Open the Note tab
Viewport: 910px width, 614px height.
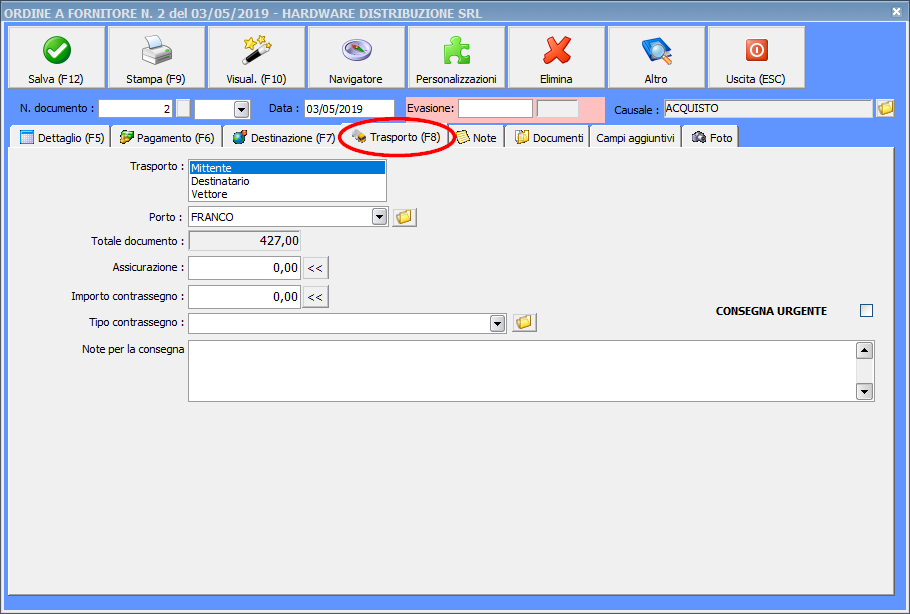click(476, 138)
